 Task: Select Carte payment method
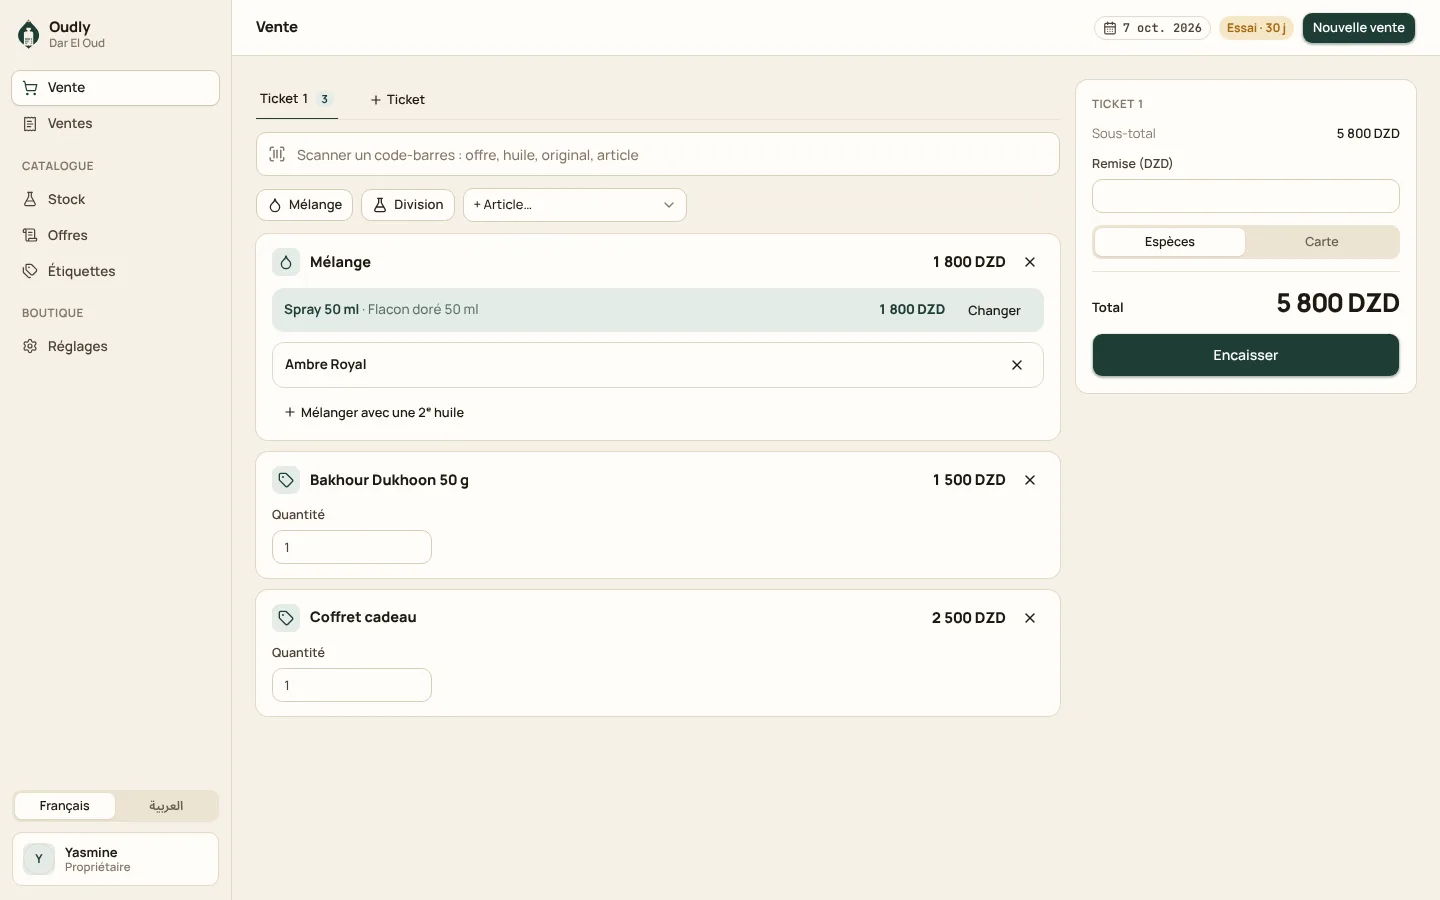pyautogui.click(x=1321, y=242)
